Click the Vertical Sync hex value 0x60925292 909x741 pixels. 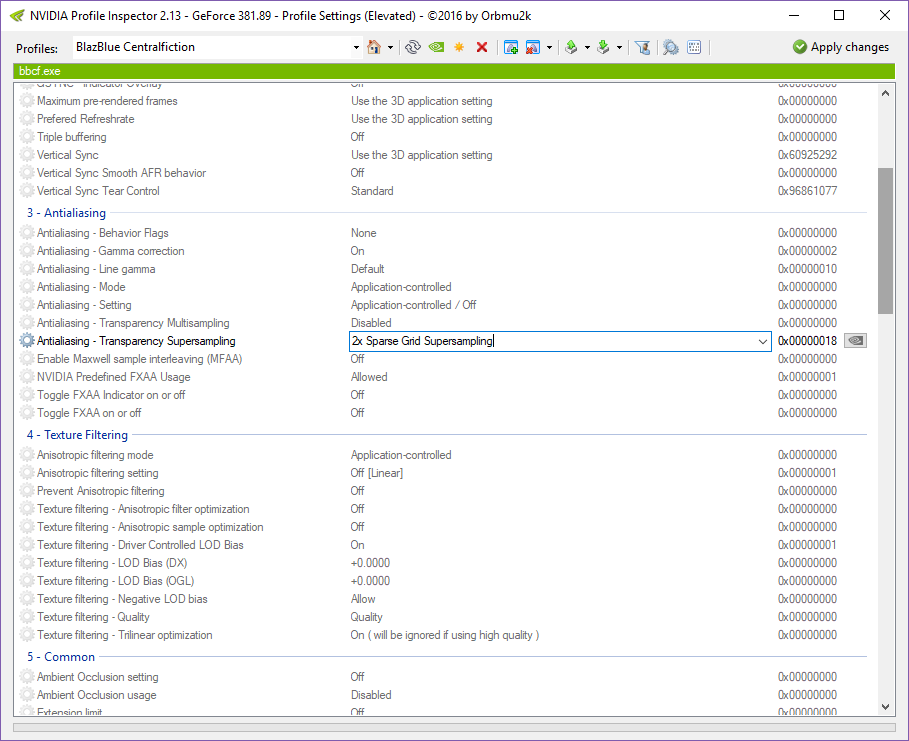[x=807, y=155]
